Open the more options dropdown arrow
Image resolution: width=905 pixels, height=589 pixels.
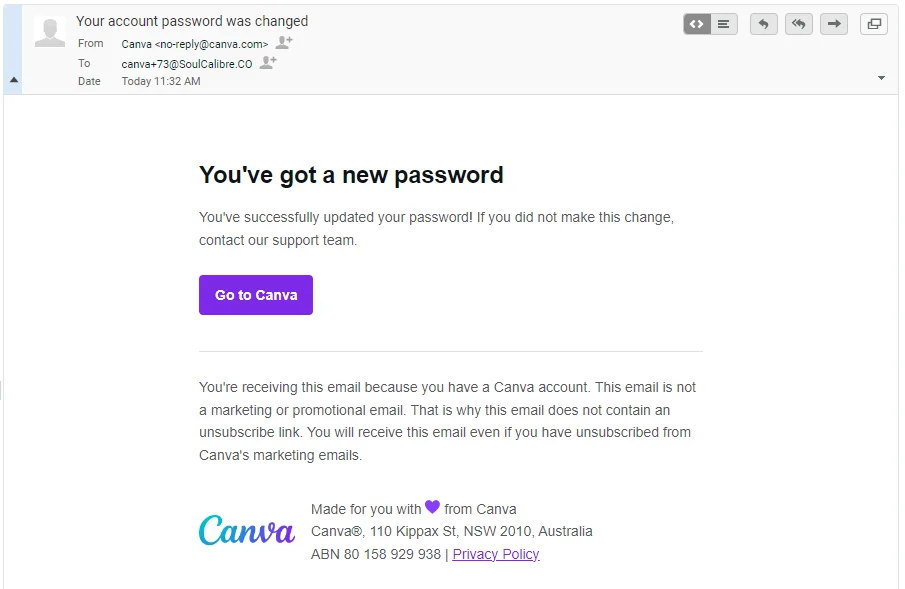881,78
